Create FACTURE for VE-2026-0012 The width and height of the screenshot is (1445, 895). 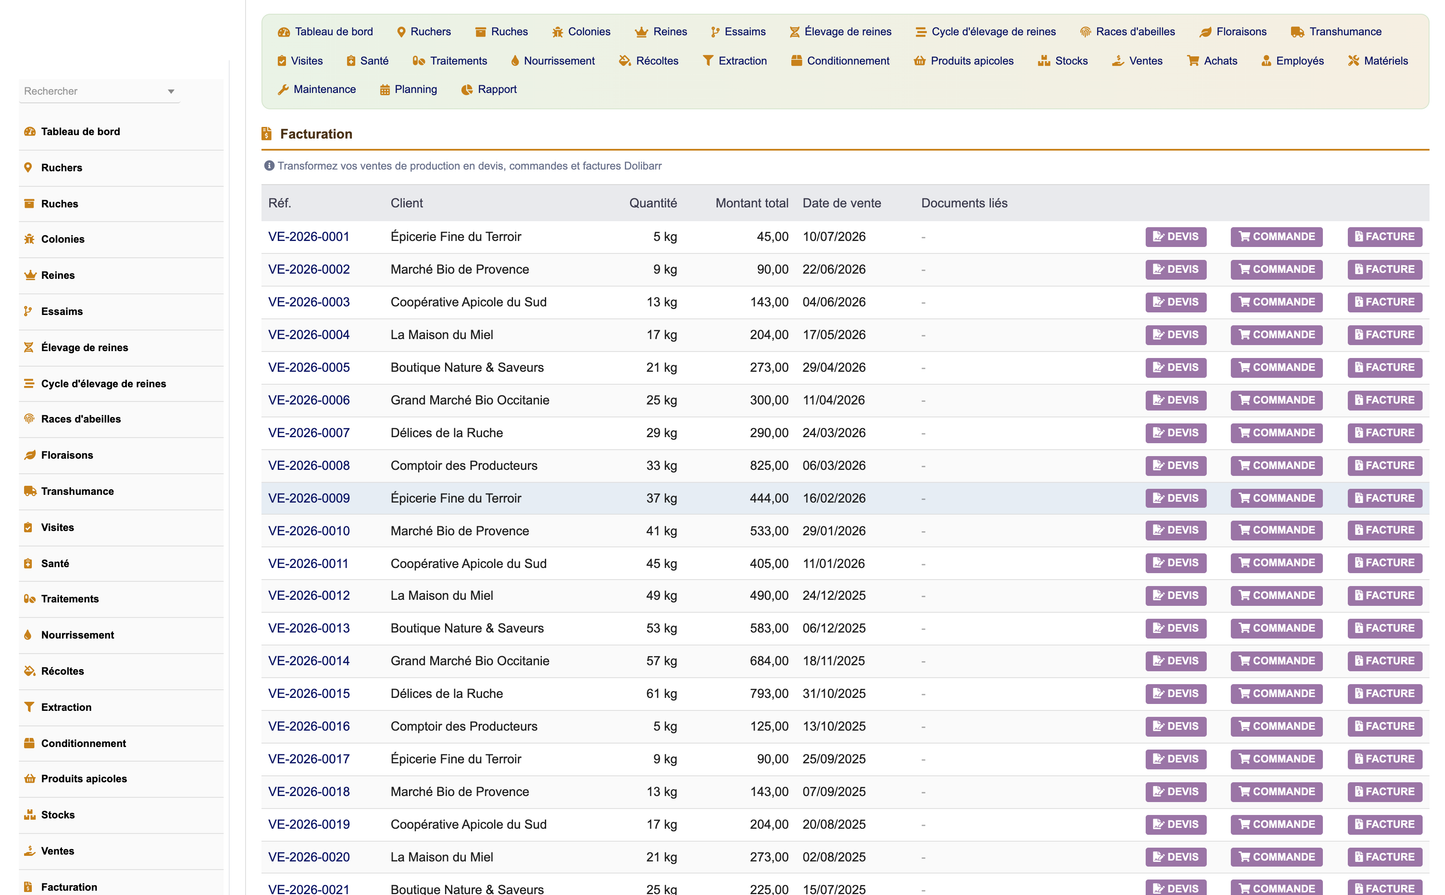1384,595
